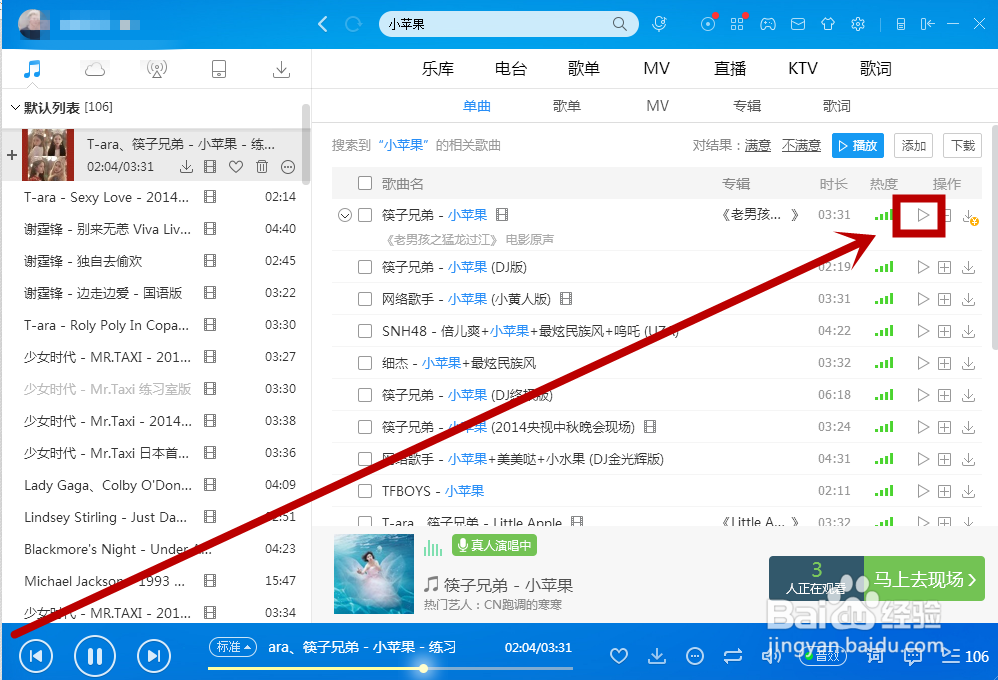
Task: Click the 马上去现场 button
Action: [924, 579]
